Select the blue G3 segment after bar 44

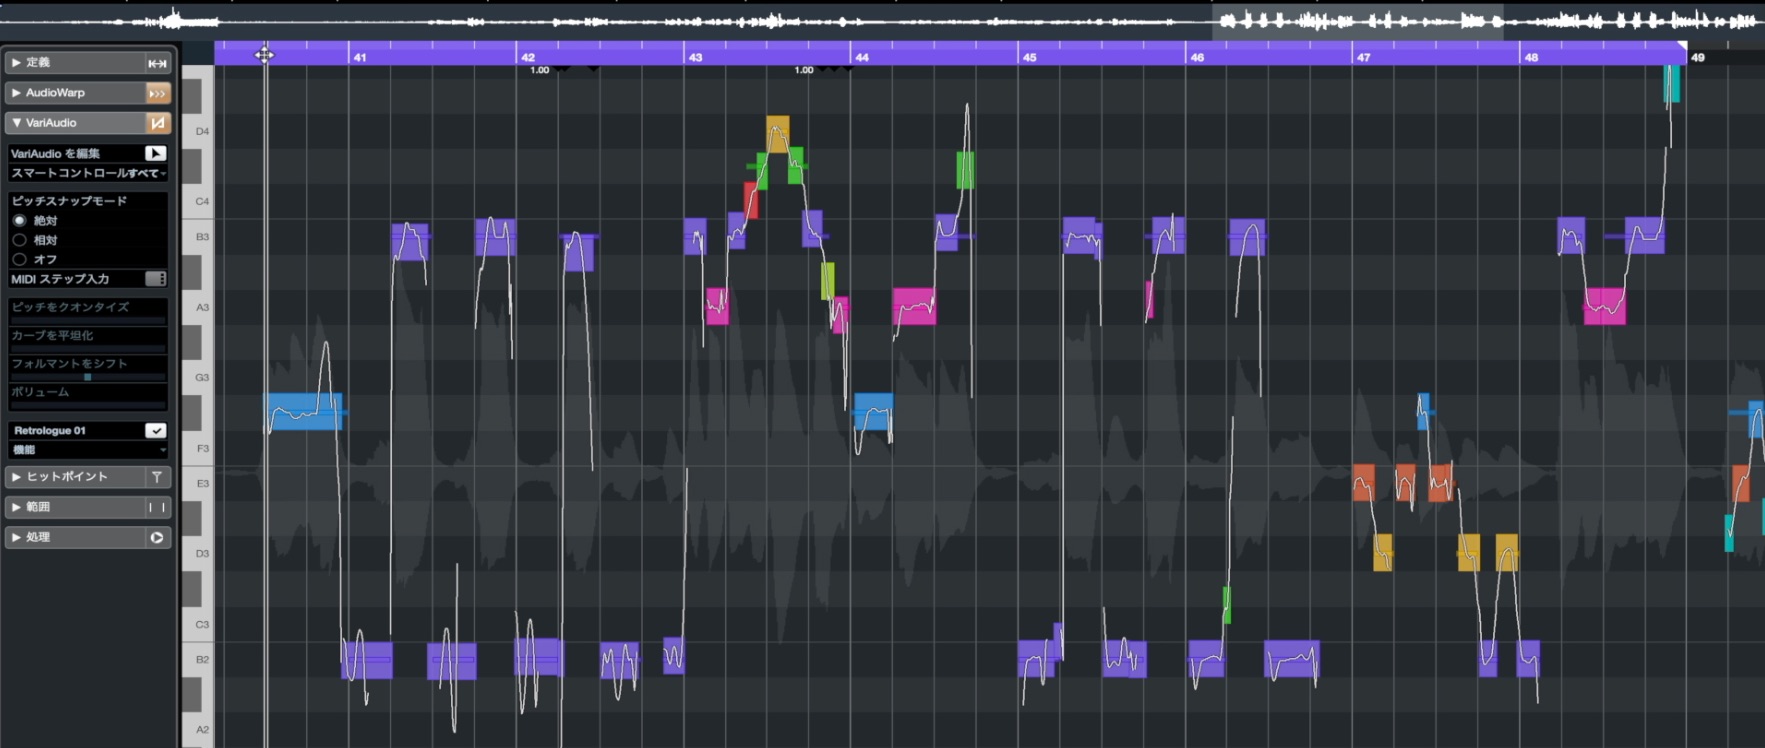(873, 411)
